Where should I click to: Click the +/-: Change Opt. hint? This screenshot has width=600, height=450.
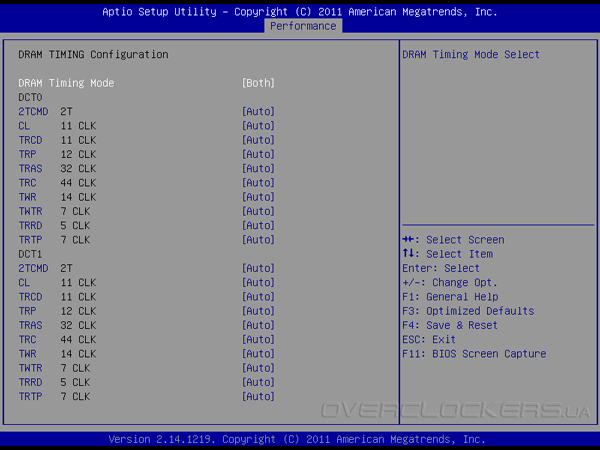tap(450, 282)
